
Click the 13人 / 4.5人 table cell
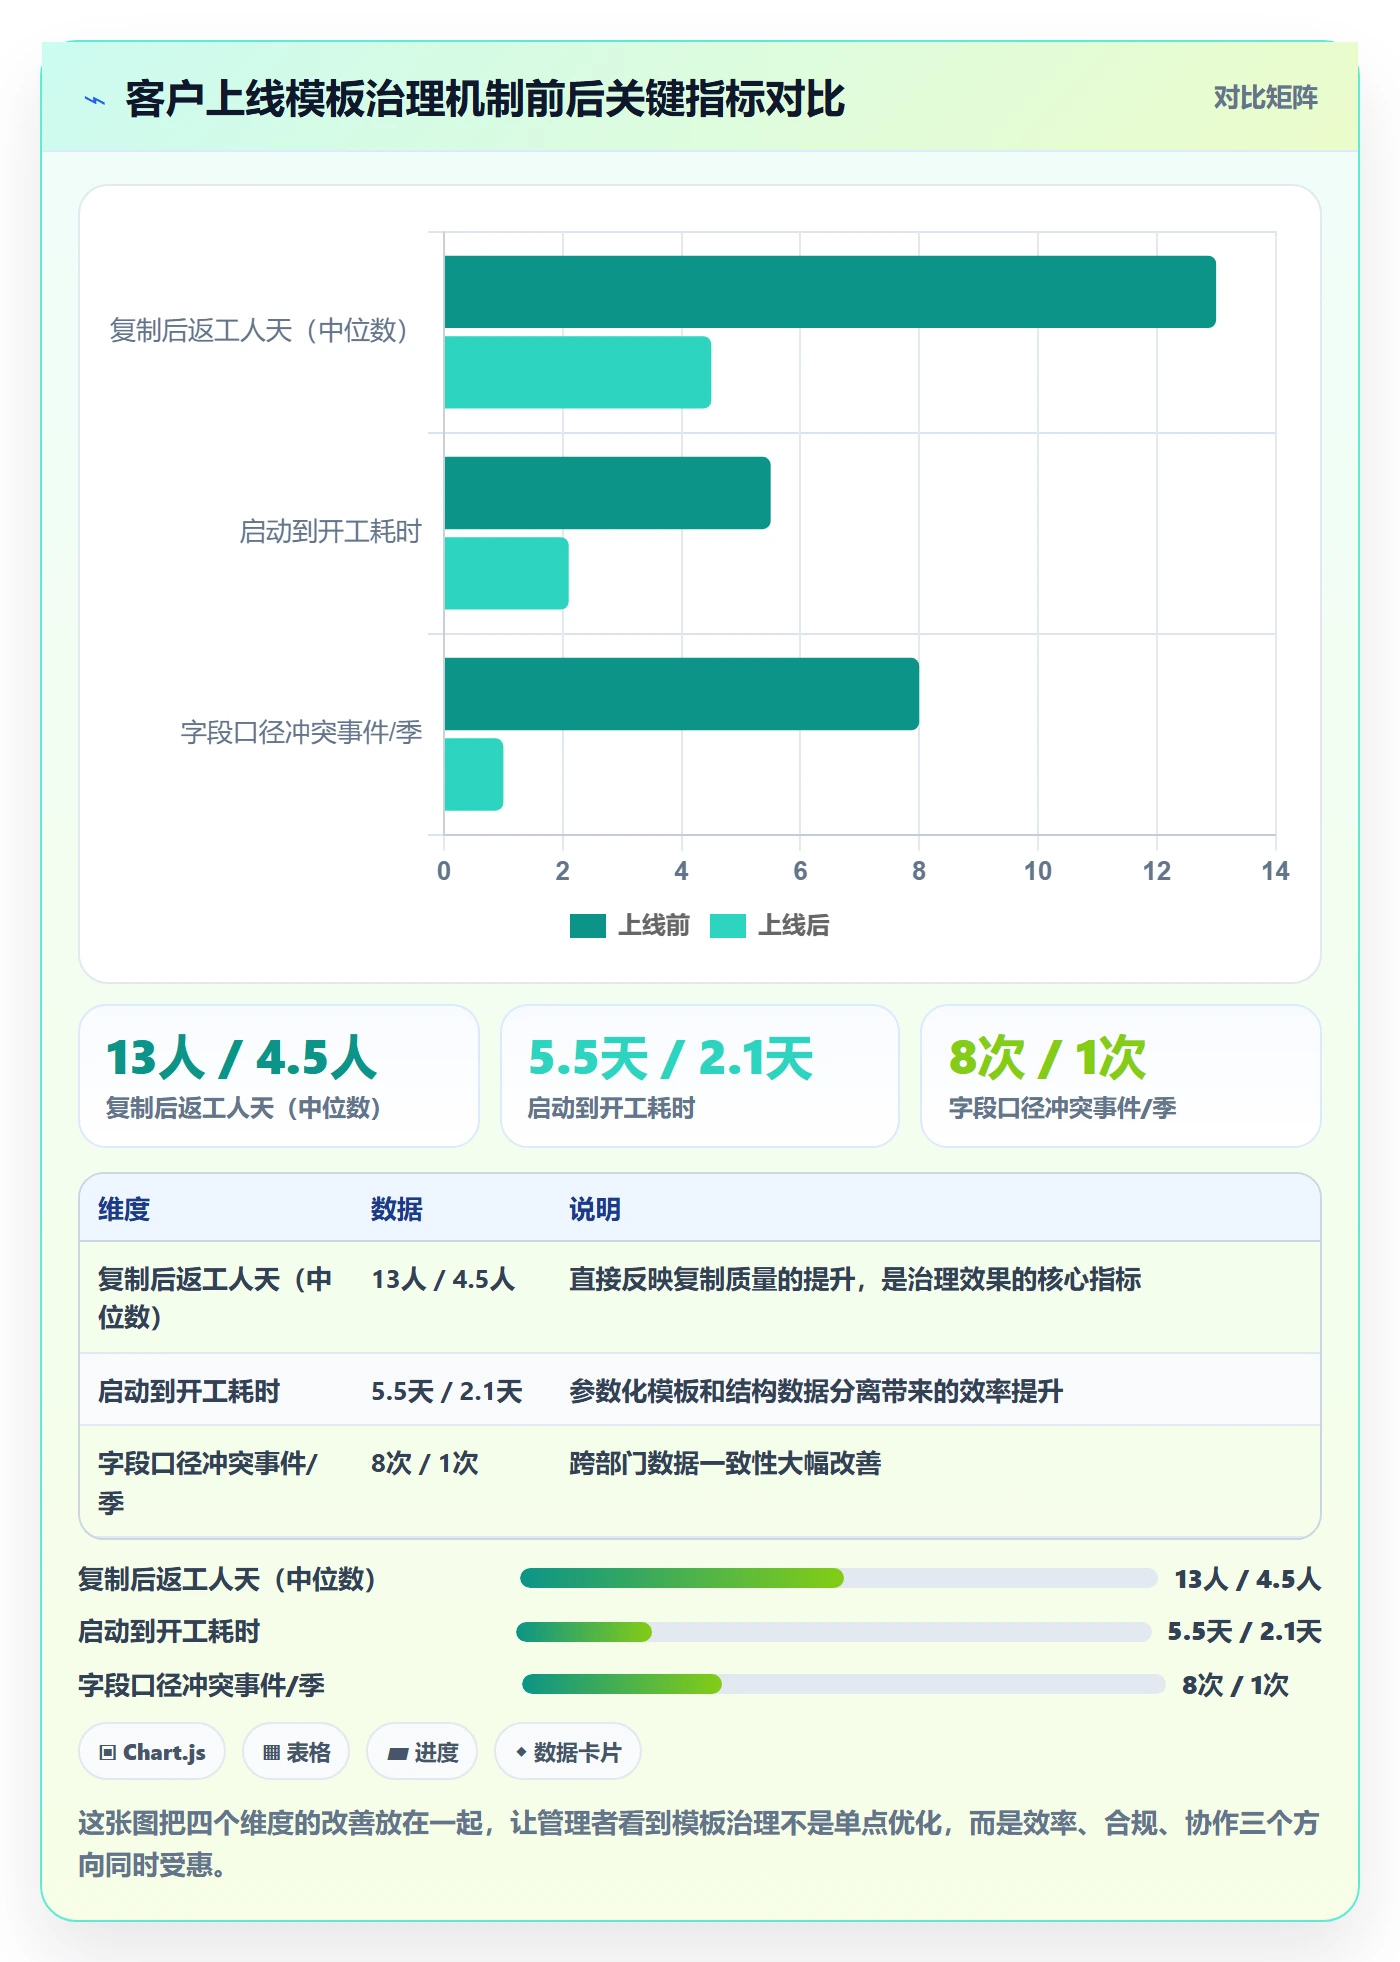click(x=443, y=1279)
